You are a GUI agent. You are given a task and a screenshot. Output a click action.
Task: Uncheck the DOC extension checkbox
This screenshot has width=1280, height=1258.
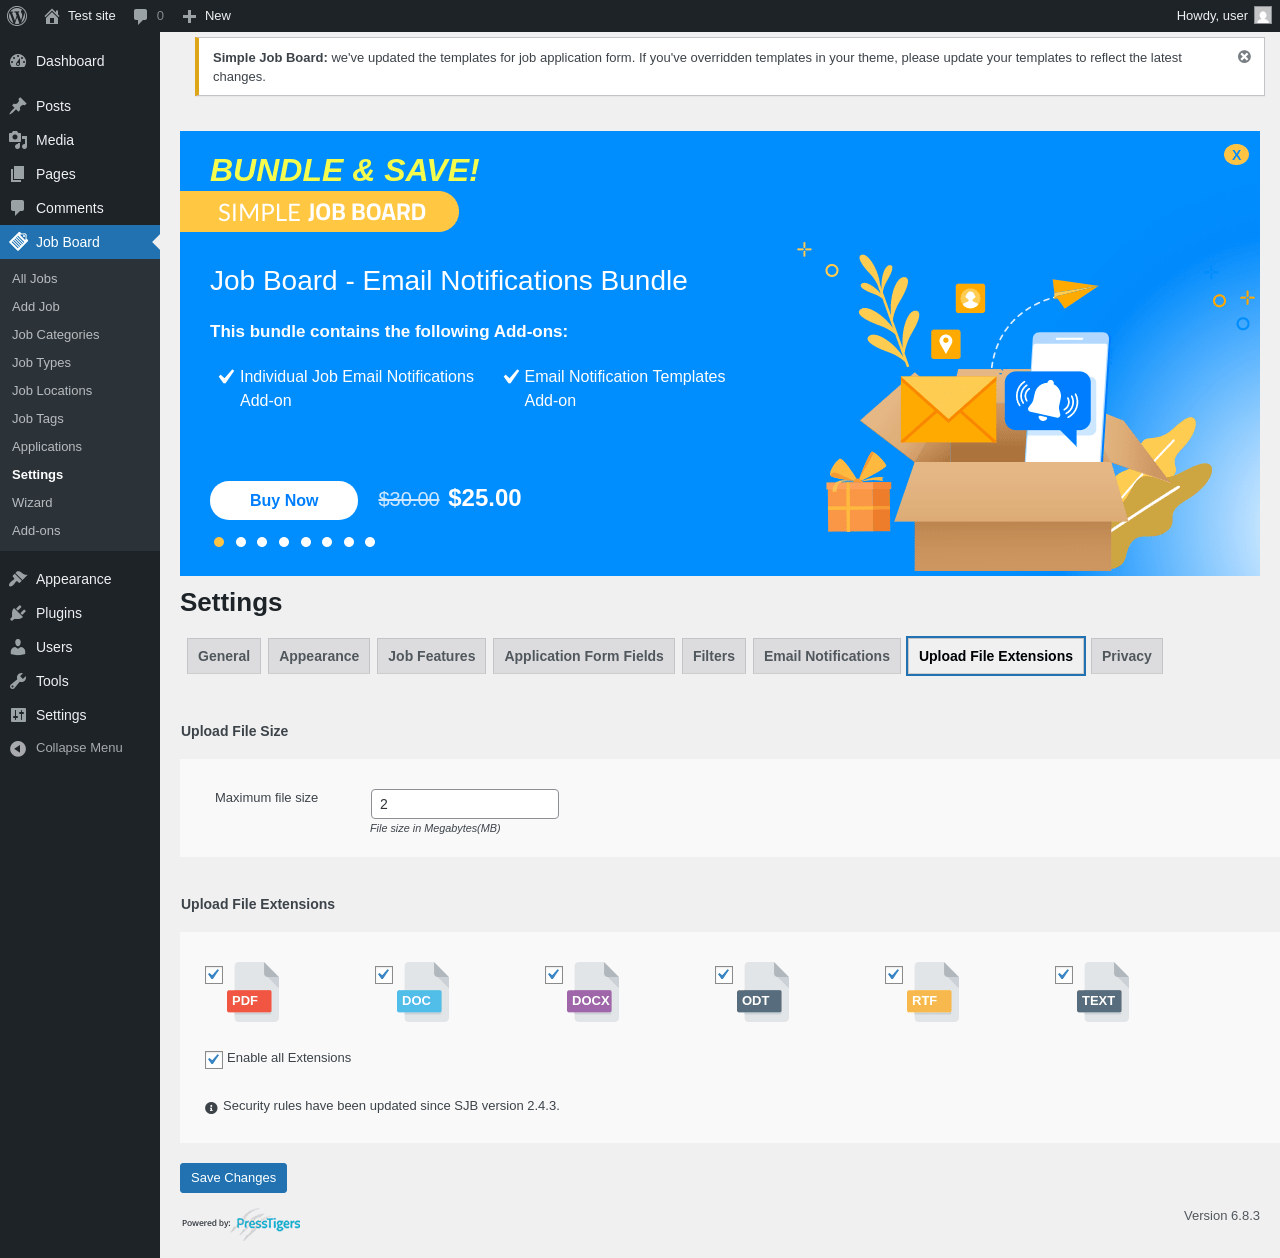pos(384,975)
